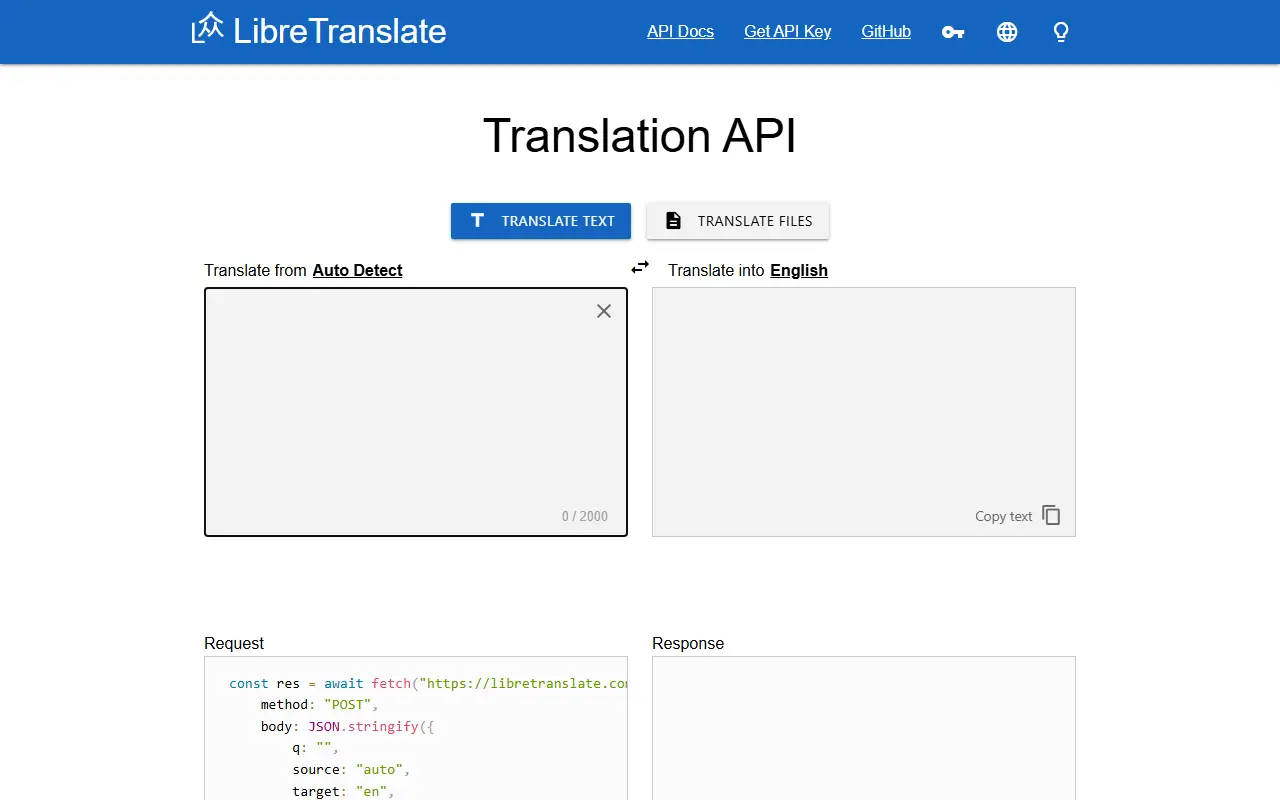Focus the source text input area
The image size is (1280, 800).
coord(416,412)
